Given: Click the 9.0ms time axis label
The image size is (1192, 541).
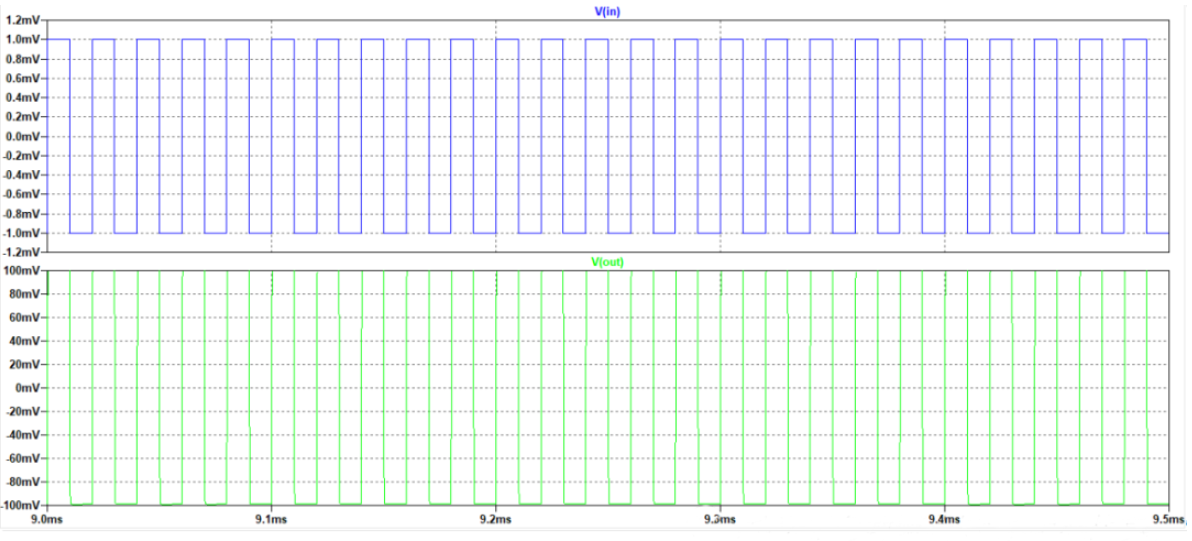Looking at the screenshot, I should (x=47, y=520).
